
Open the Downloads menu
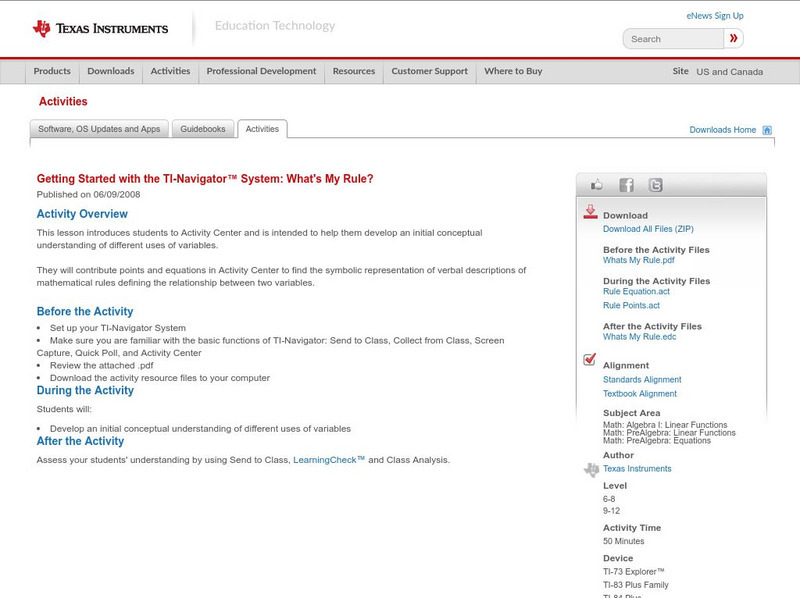pos(111,71)
